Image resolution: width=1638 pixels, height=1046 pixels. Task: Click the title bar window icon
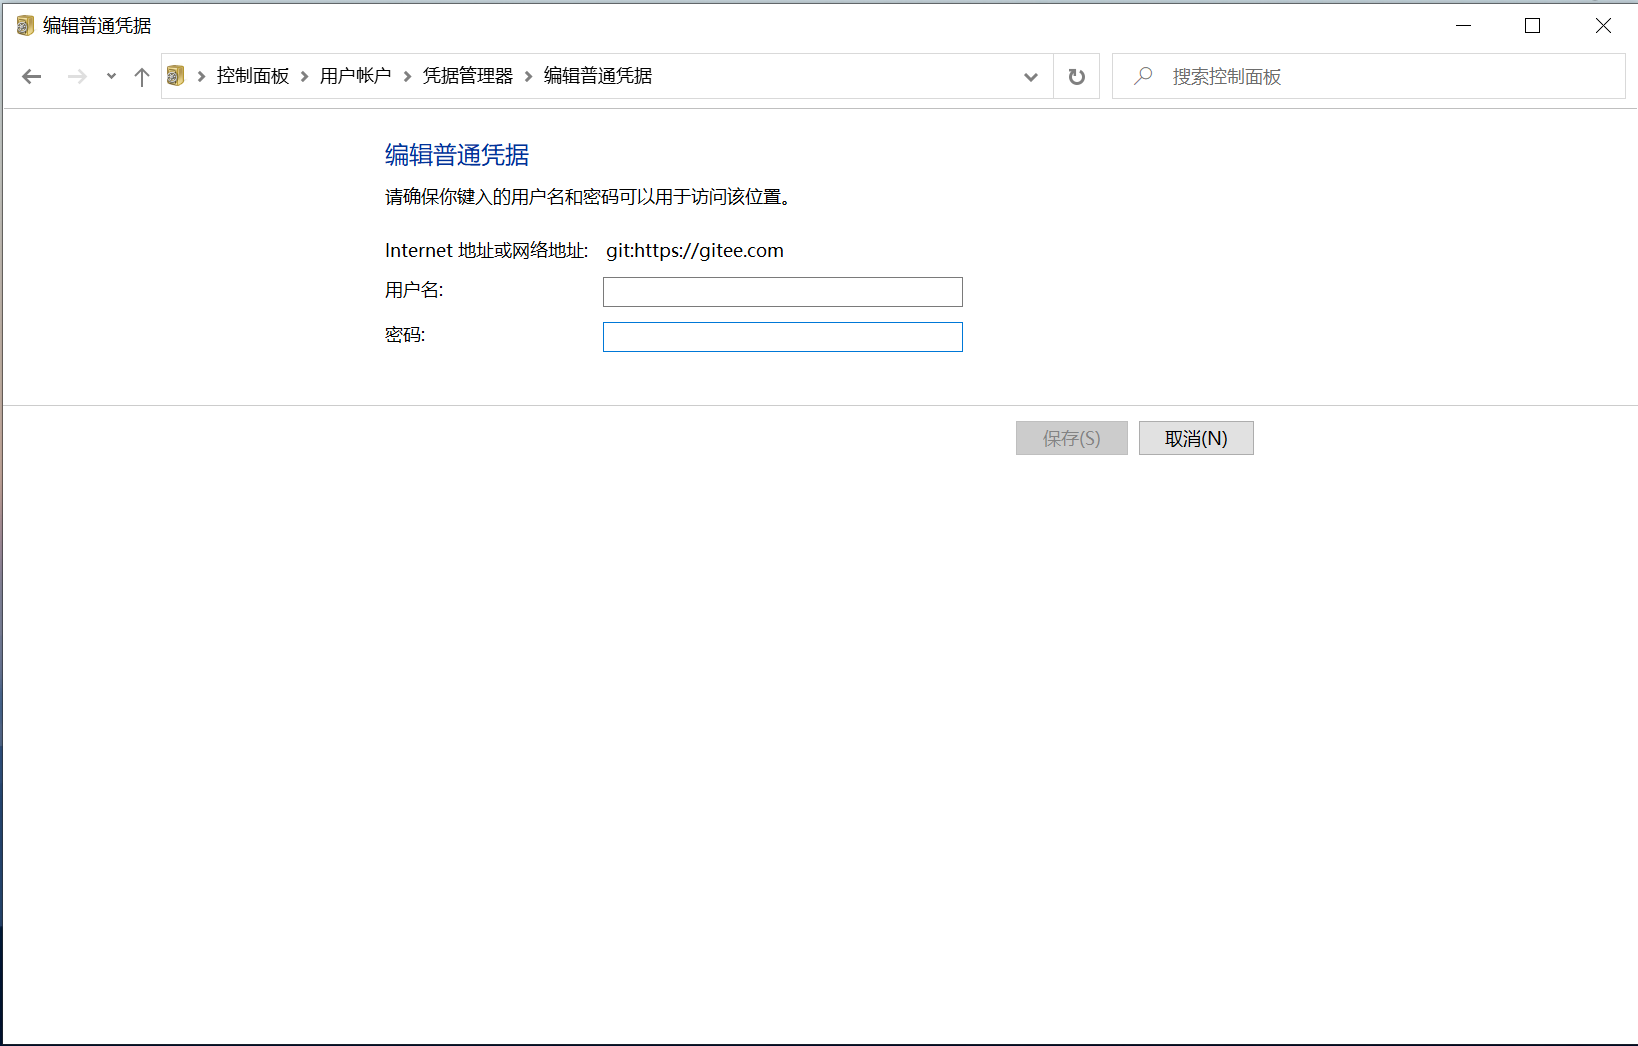pyautogui.click(x=25, y=26)
